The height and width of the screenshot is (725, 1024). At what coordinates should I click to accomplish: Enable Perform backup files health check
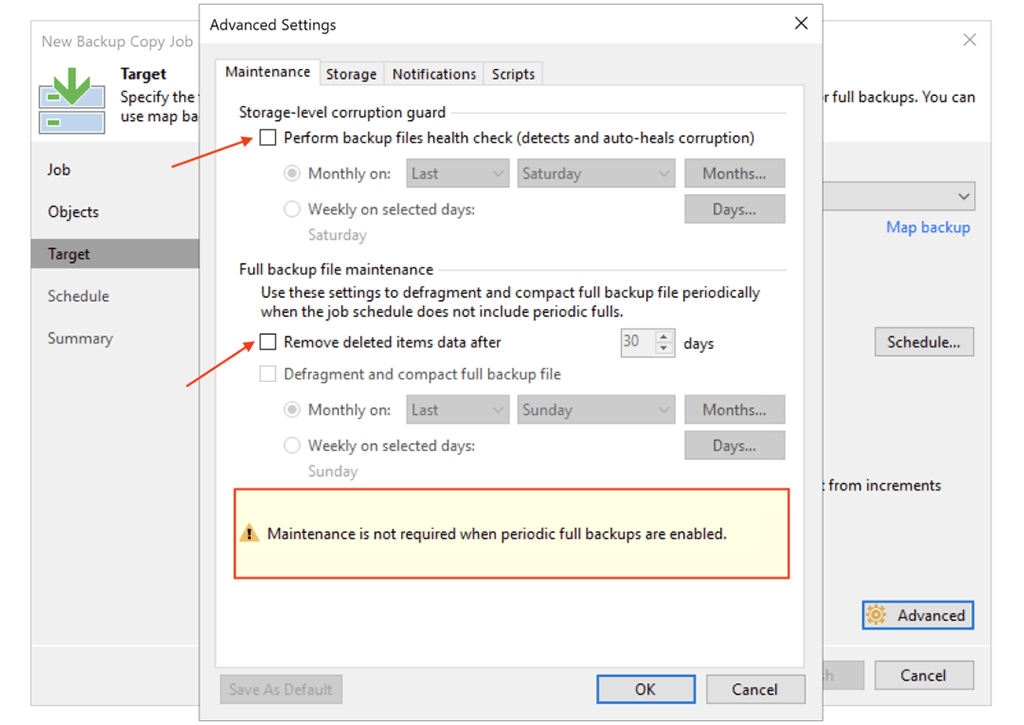click(x=268, y=138)
